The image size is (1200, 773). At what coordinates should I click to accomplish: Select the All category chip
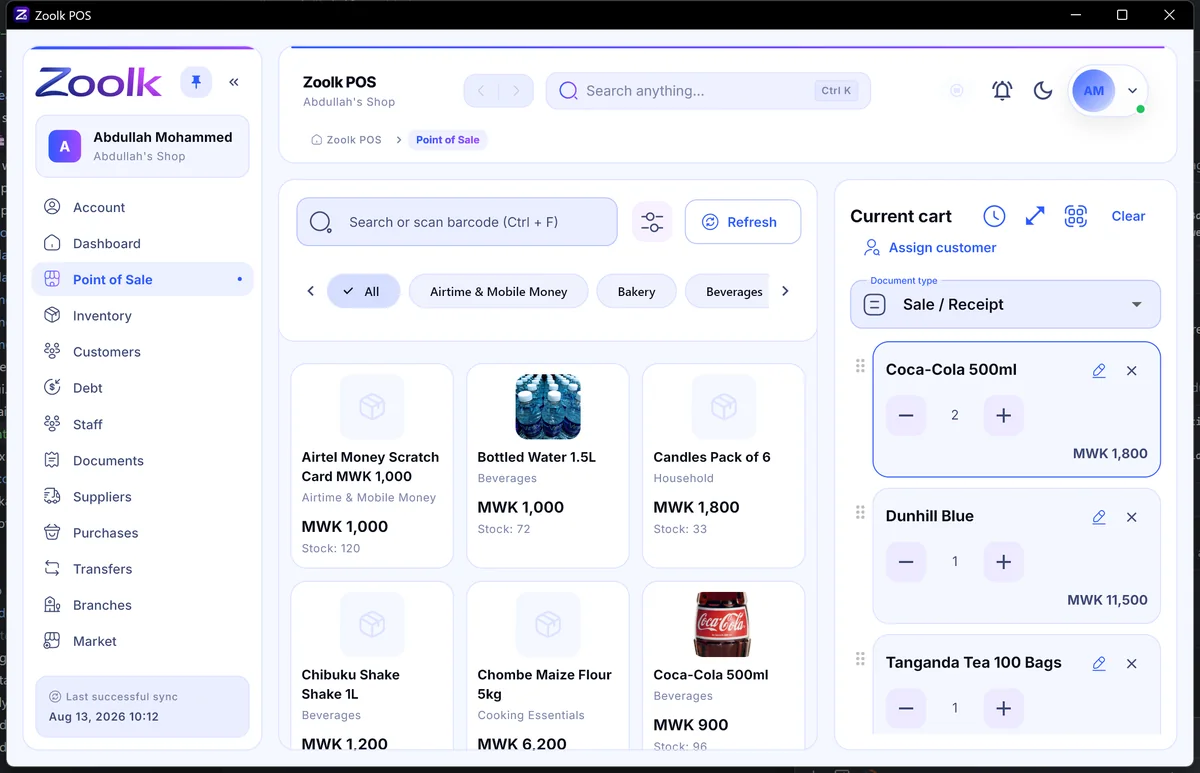pyautogui.click(x=363, y=291)
